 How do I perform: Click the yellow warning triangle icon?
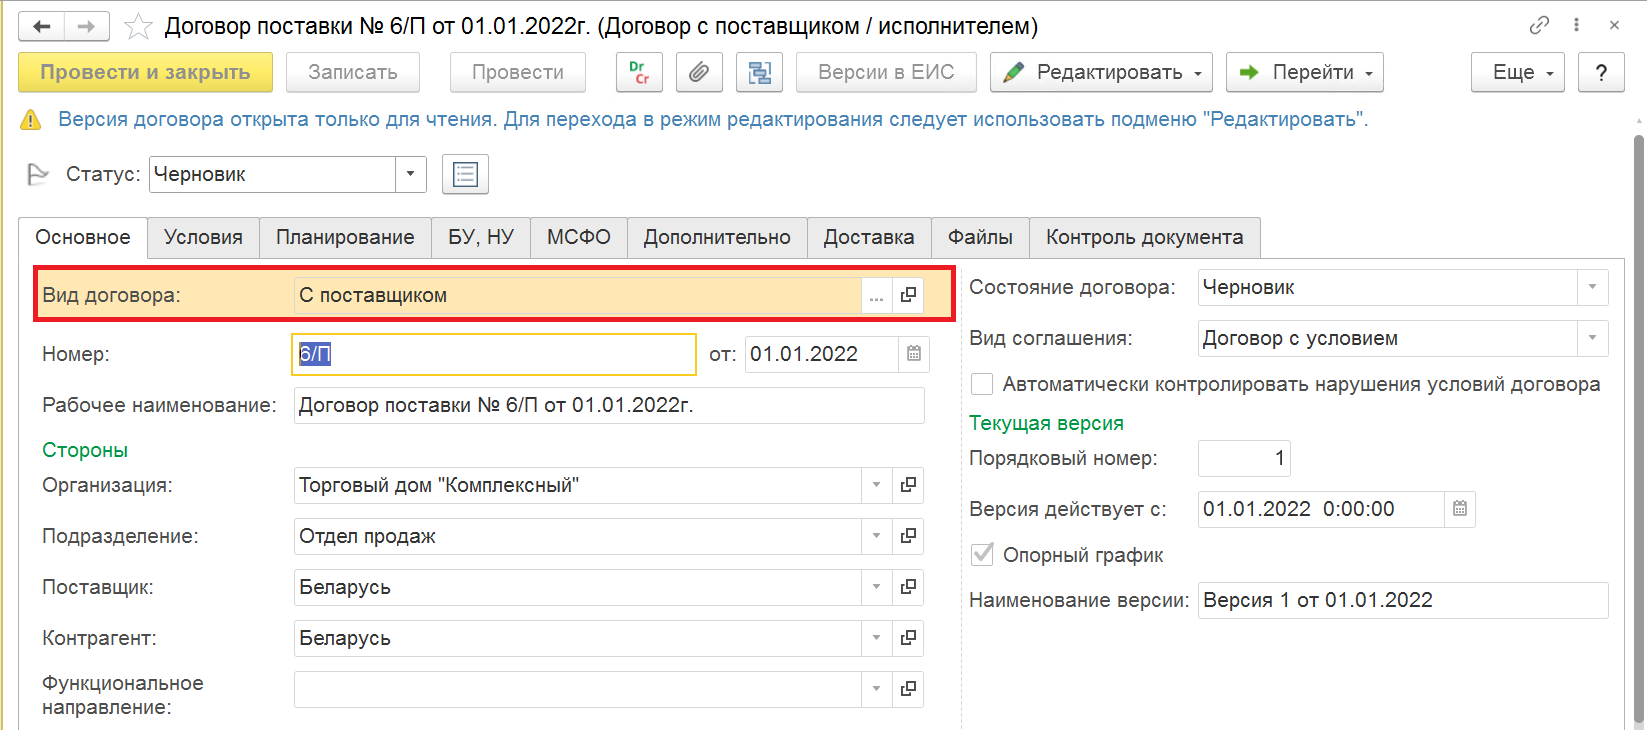(x=31, y=120)
